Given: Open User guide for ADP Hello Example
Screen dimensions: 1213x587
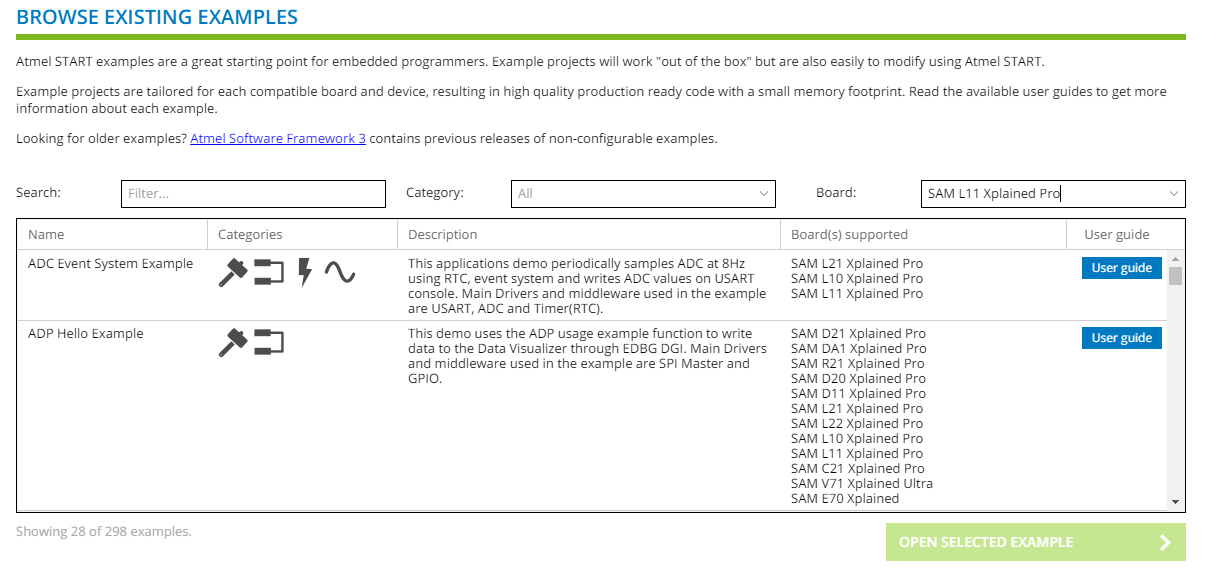Looking at the screenshot, I should click(1122, 338).
